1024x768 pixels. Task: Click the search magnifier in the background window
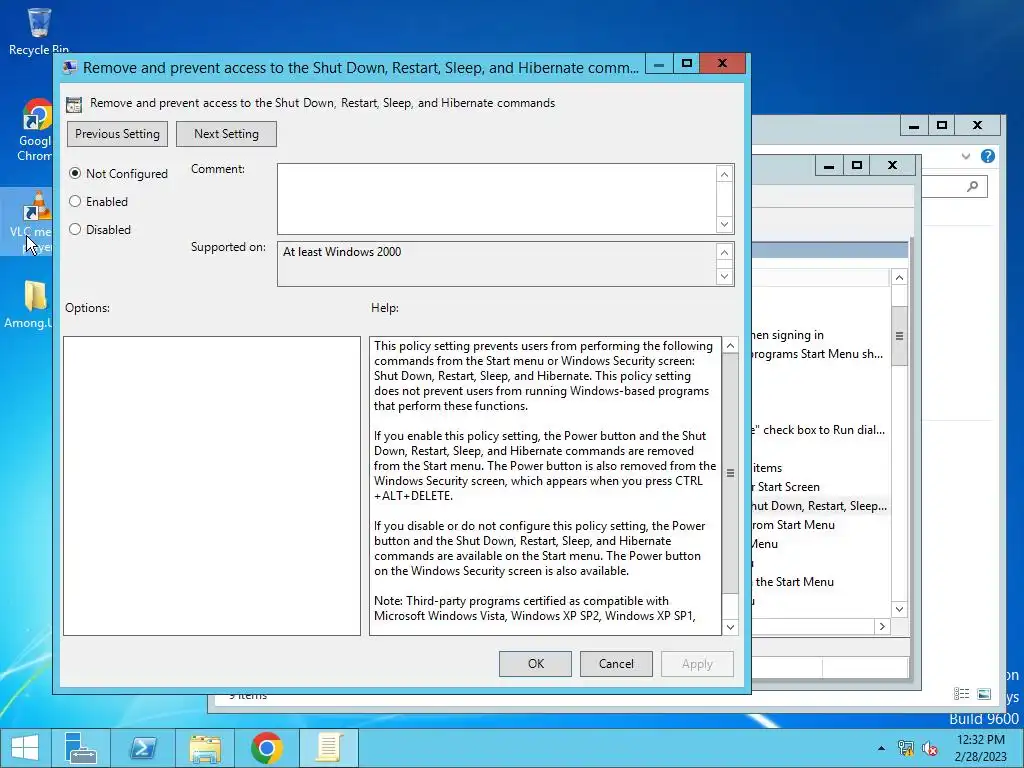coord(972,187)
